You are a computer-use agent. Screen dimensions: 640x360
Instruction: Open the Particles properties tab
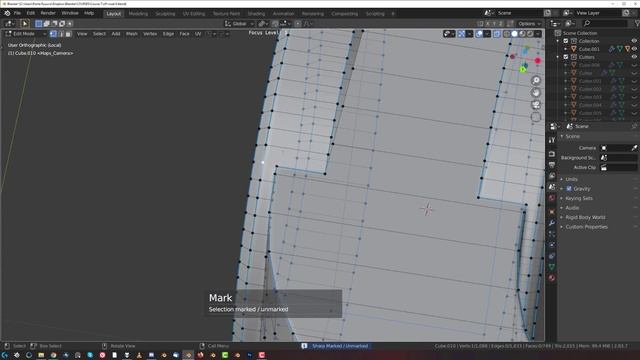point(552,234)
